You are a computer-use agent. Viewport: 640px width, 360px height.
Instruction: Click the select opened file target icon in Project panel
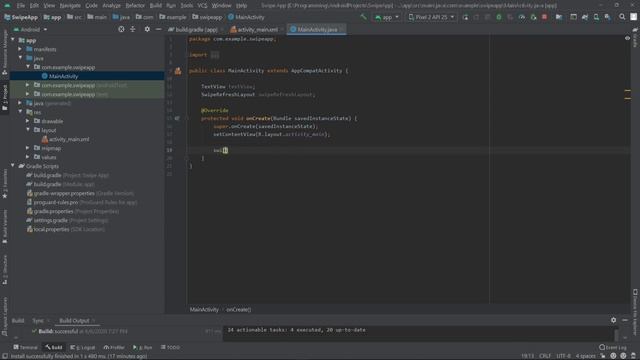(121, 29)
